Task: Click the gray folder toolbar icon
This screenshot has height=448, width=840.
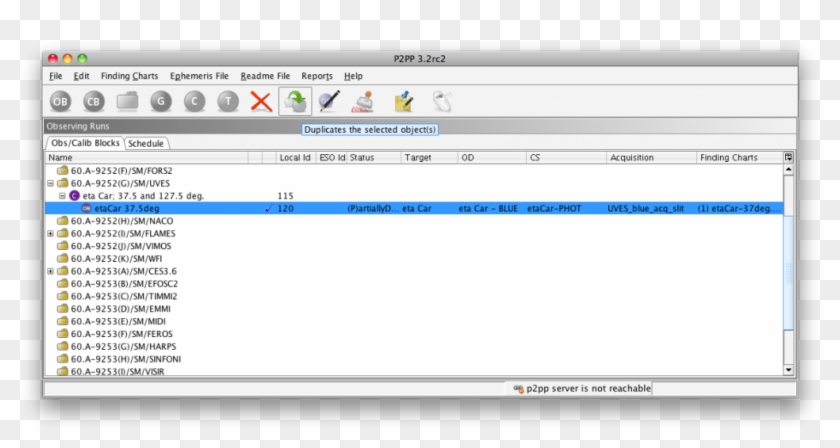Action: pyautogui.click(x=126, y=101)
